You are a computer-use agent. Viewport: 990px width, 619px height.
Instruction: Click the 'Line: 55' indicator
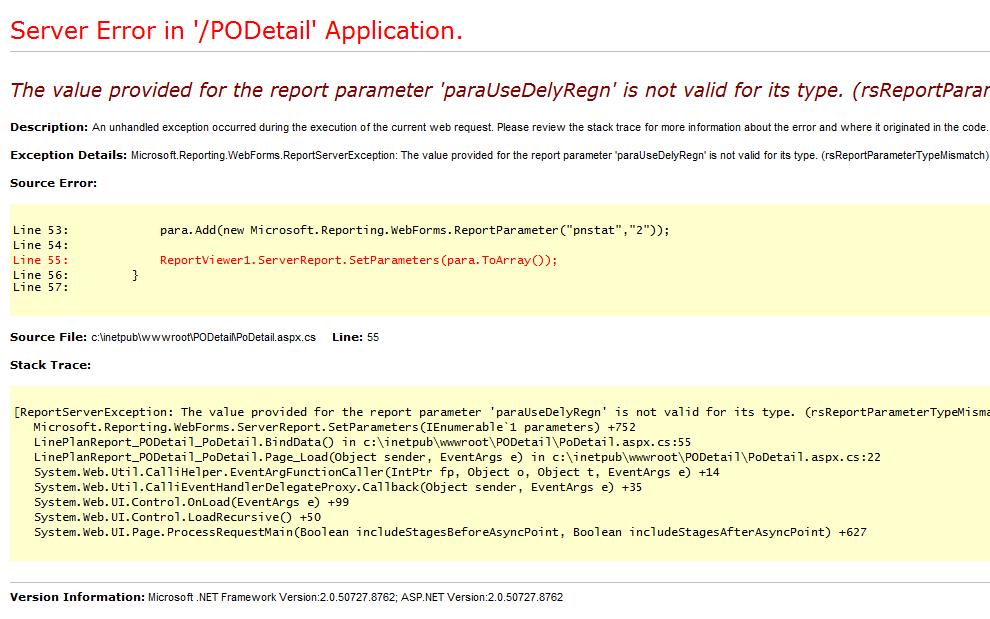click(x=355, y=338)
